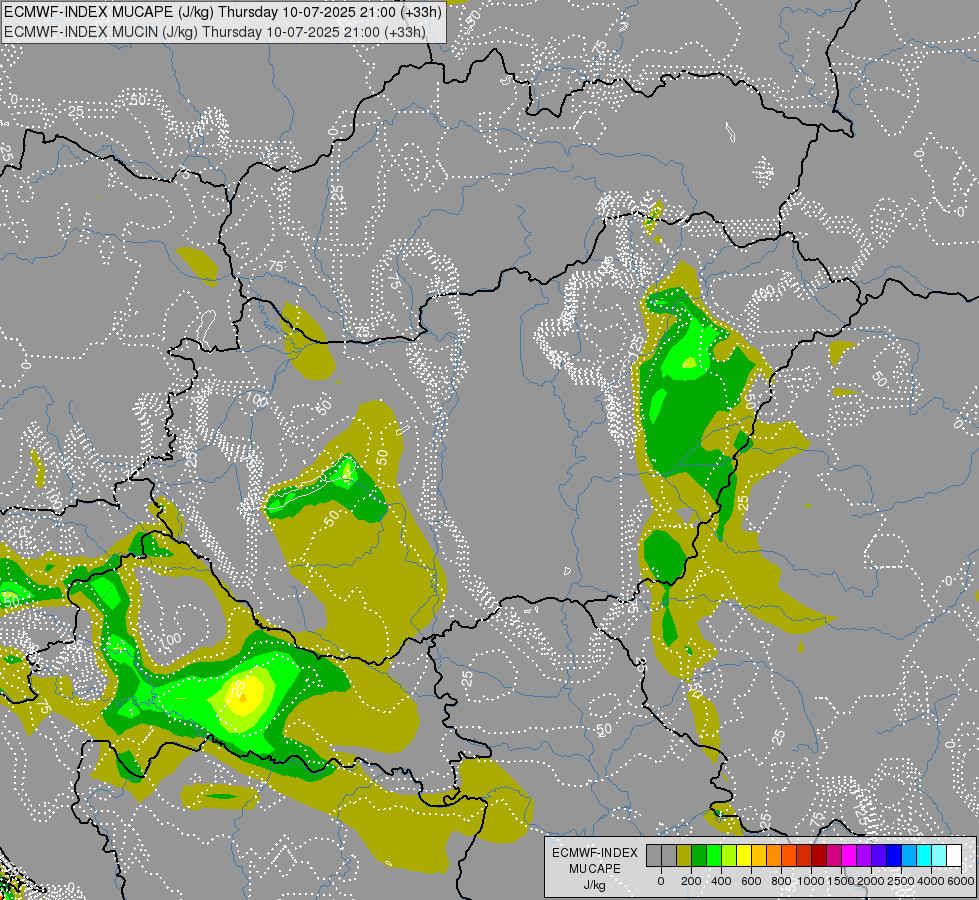Image resolution: width=979 pixels, height=900 pixels.
Task: Click the legend value 2000
Action: (x=871, y=881)
